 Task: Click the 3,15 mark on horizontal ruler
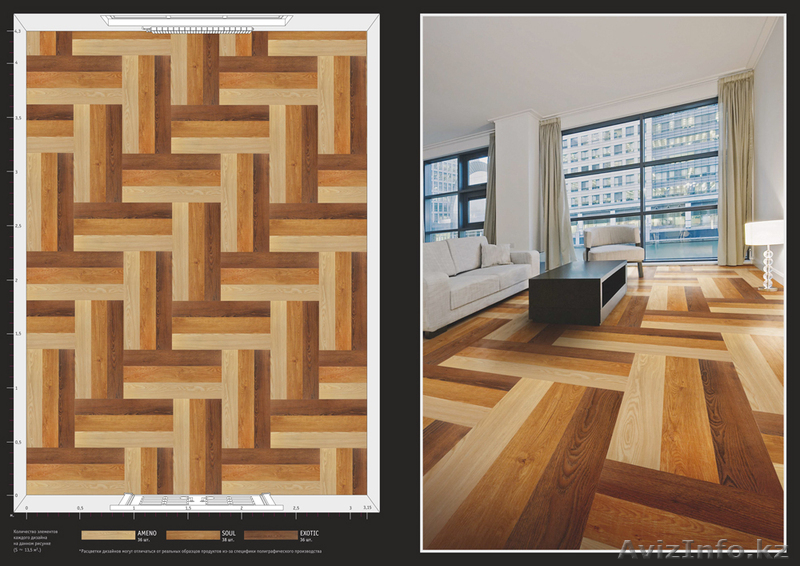point(368,508)
